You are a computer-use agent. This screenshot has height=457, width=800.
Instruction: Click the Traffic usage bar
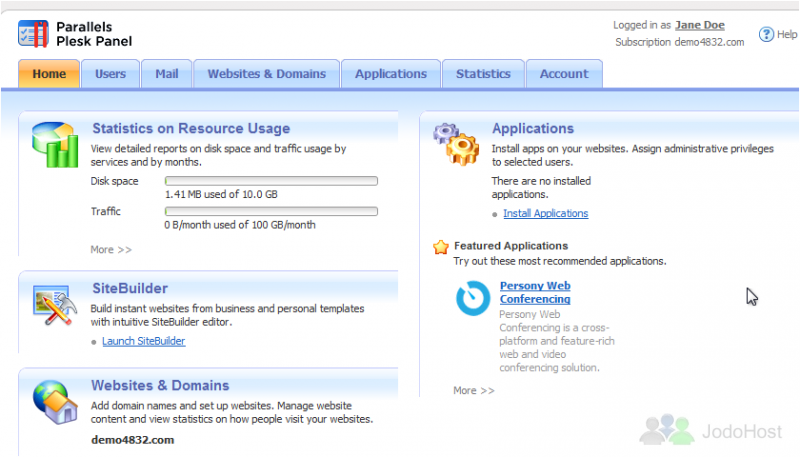click(x=271, y=211)
